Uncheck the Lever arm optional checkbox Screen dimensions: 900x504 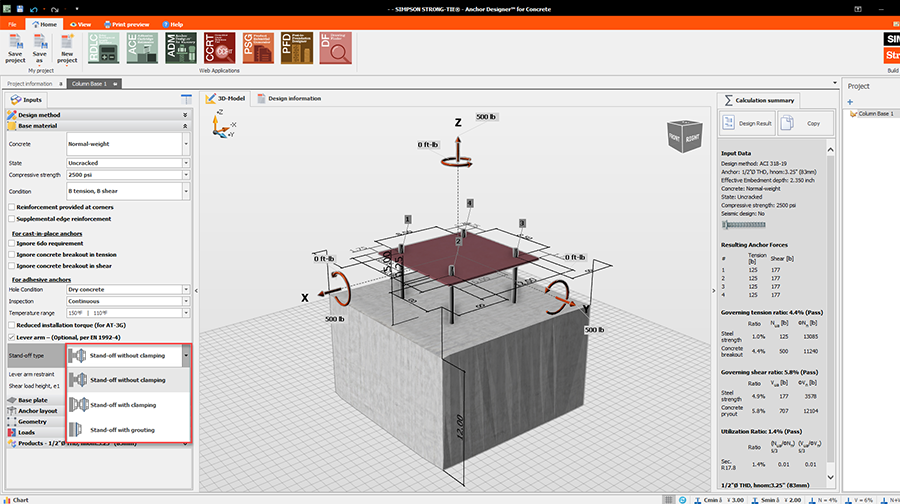point(11,338)
